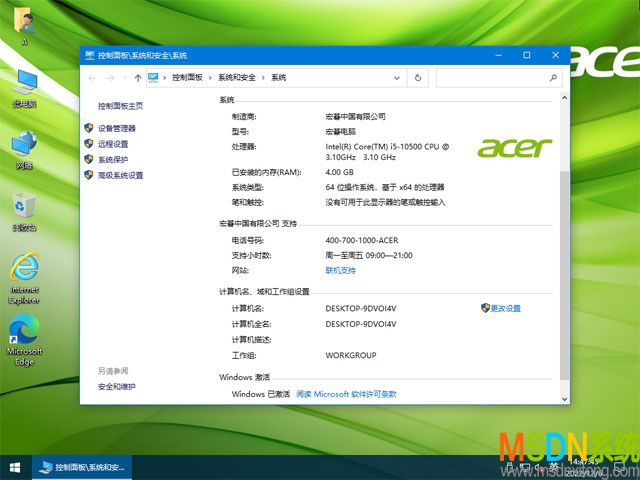Expand chevron after 系统和安全 breadcrumb

263,78
